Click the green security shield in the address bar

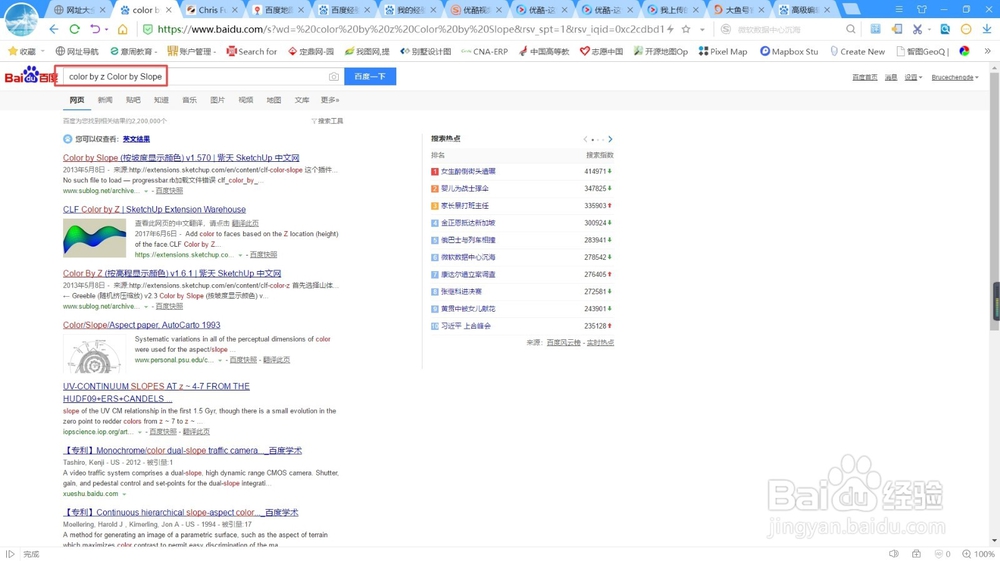[147, 29]
